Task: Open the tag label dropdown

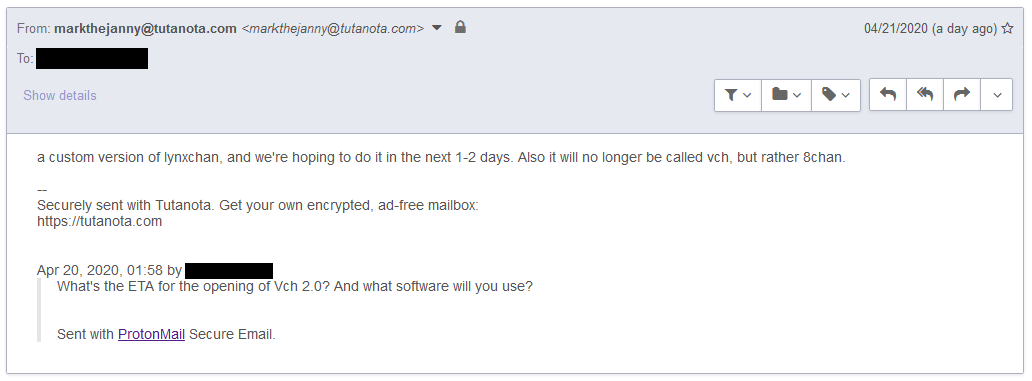Action: (836, 95)
